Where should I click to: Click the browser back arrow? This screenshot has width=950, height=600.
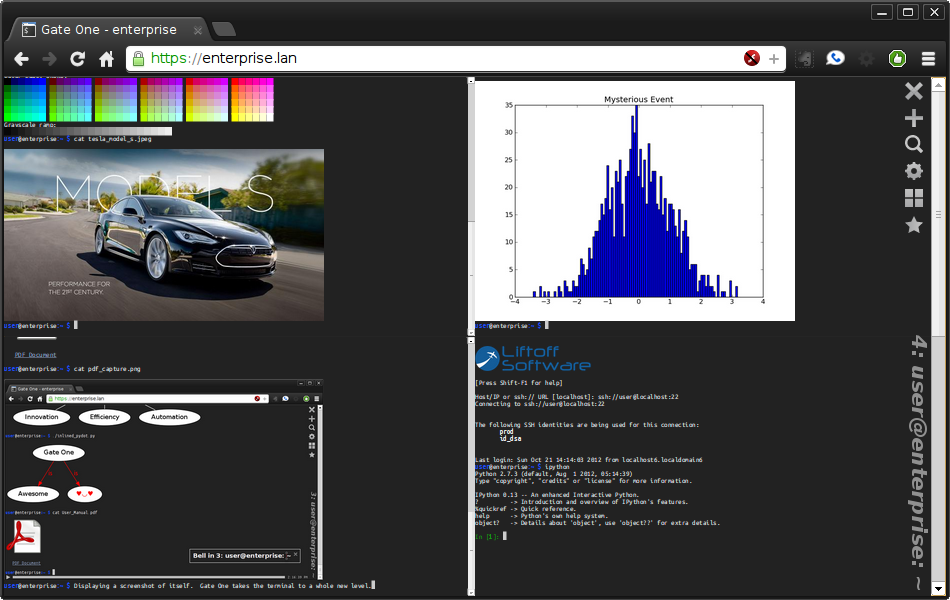pyautogui.click(x=20, y=59)
